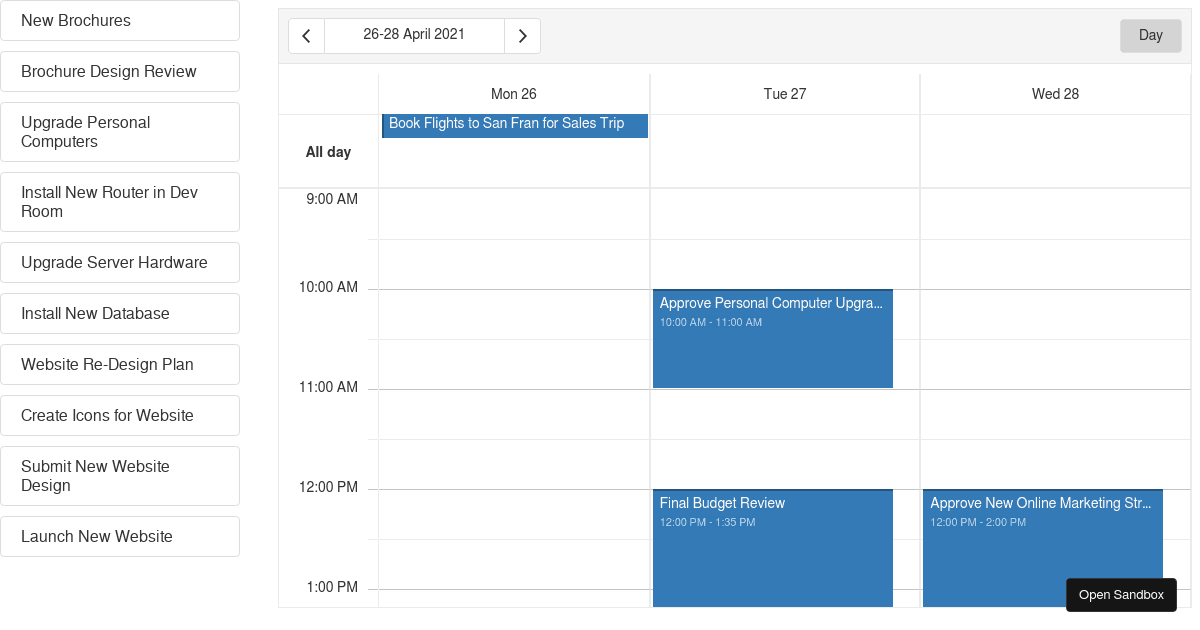The height and width of the screenshot is (630, 1200).
Task: Select Install New Router in Dev Room task
Action: (x=120, y=202)
